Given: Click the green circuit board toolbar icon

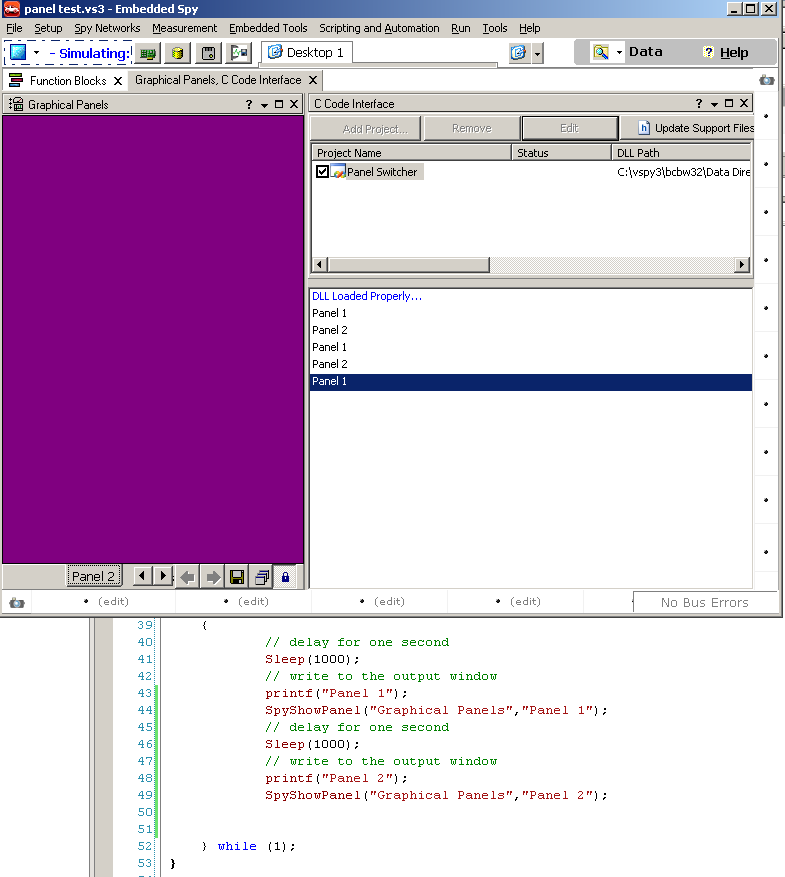Looking at the screenshot, I should pyautogui.click(x=148, y=53).
